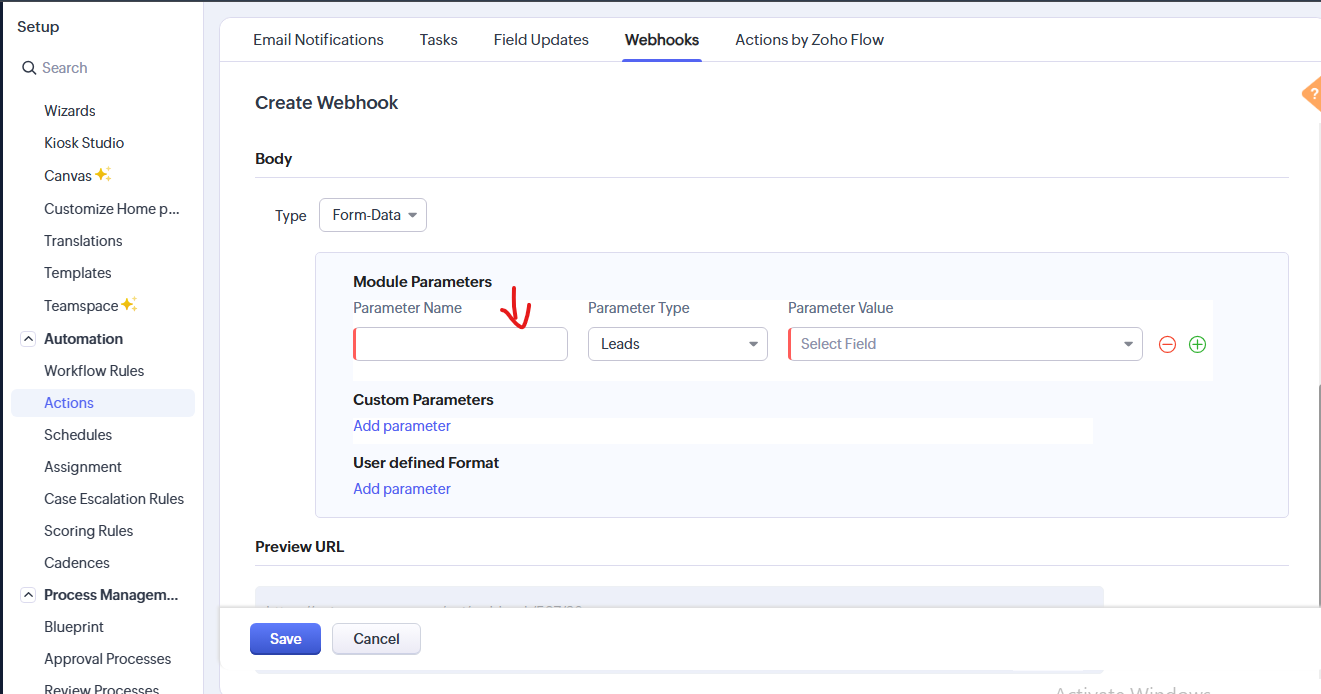Open Canvas in the Setup sidebar

tap(68, 176)
